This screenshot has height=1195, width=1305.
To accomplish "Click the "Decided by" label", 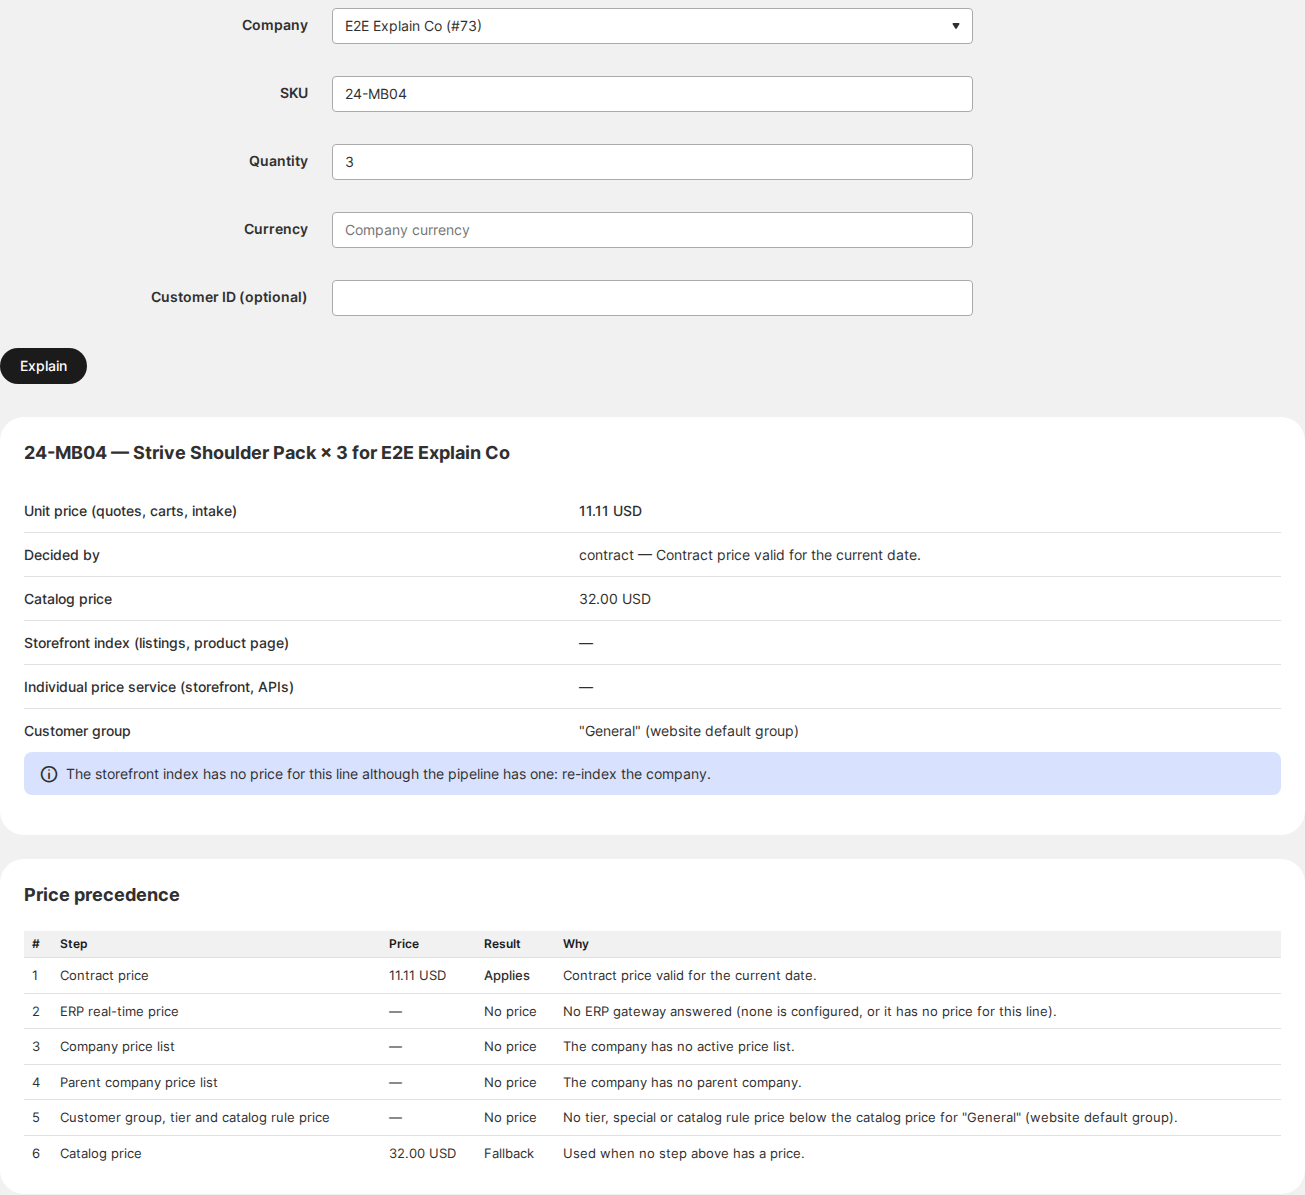I will click(x=62, y=555).
